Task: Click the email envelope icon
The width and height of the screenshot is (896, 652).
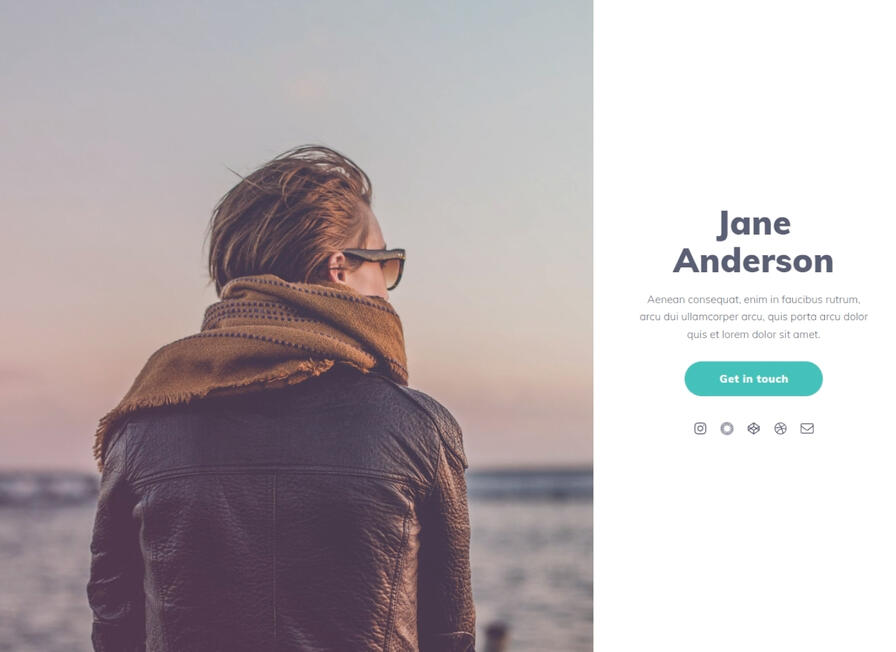Action: (x=807, y=429)
